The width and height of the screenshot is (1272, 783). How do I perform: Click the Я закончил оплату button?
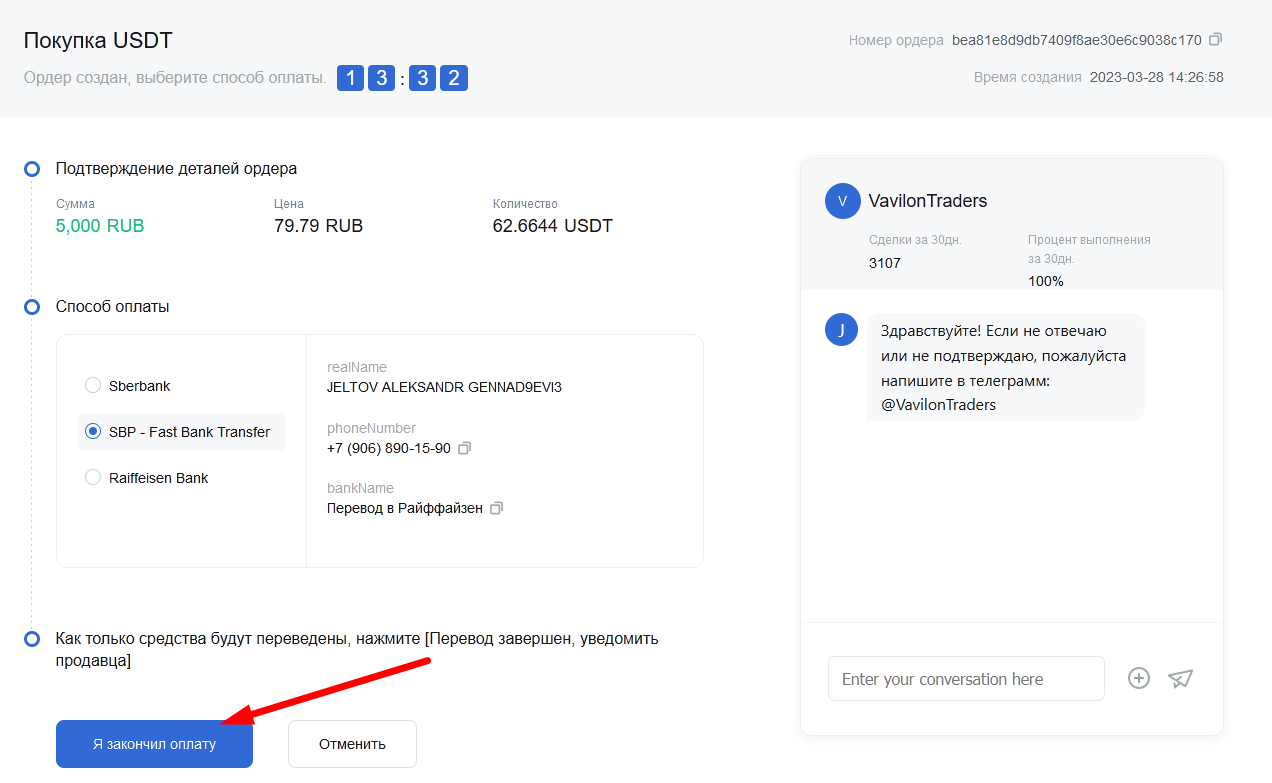tap(154, 744)
